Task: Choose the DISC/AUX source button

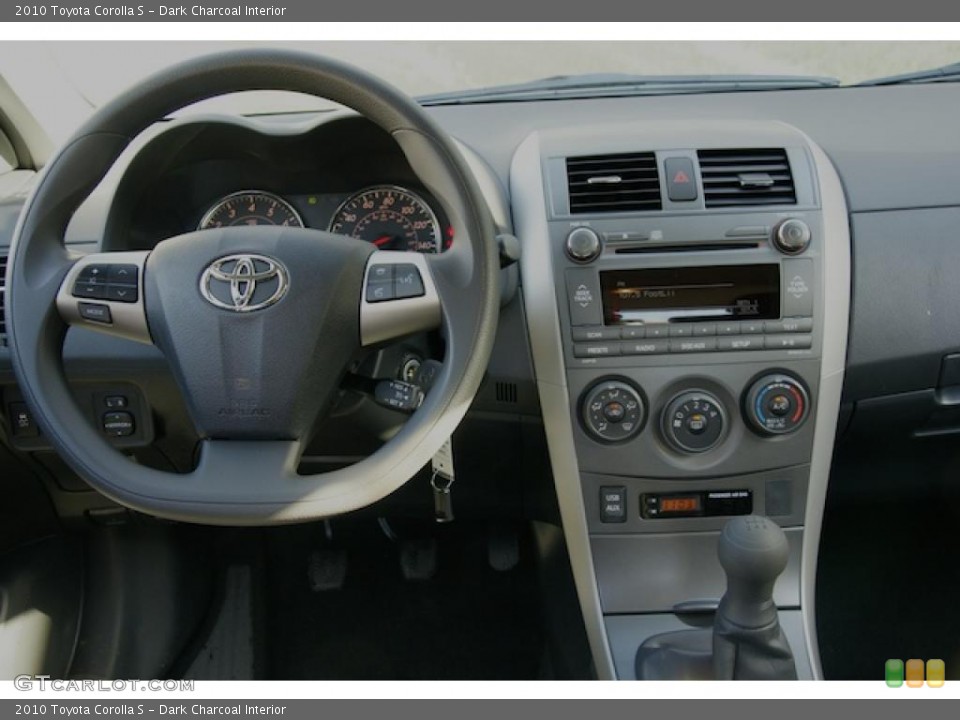Action: coord(692,345)
